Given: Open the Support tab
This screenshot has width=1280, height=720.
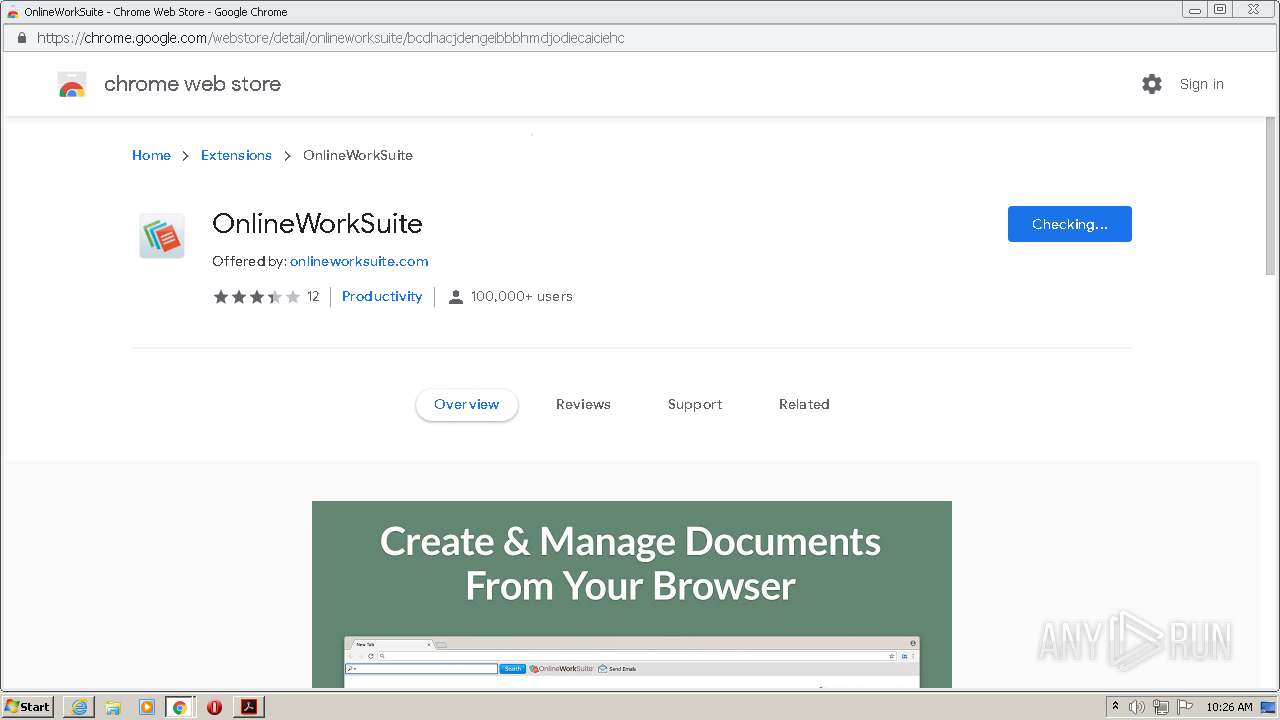Looking at the screenshot, I should pos(695,404).
